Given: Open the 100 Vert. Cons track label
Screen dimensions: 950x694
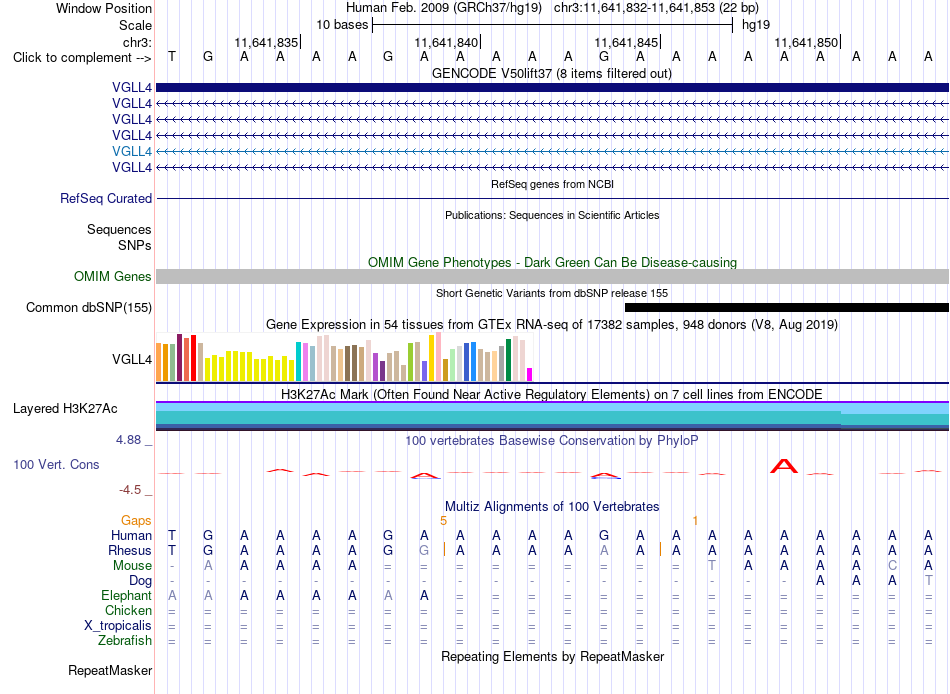Looking at the screenshot, I should coord(56,464).
